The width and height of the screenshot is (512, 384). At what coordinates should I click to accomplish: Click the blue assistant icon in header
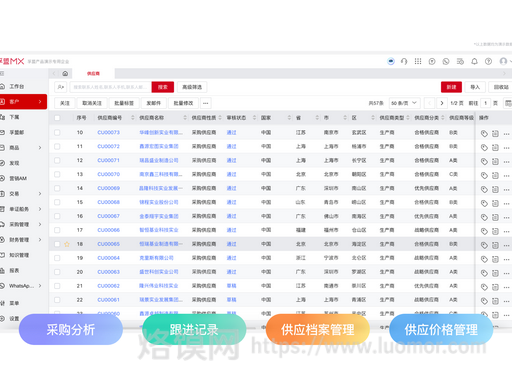391,61
